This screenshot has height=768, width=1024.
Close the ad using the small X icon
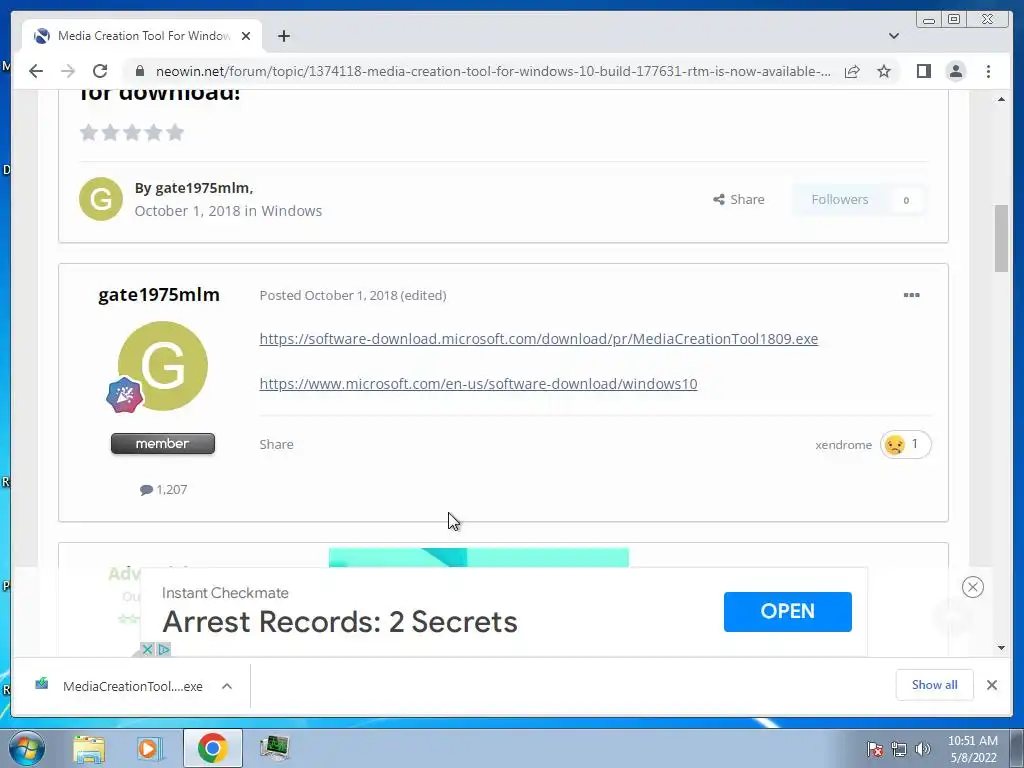click(x=148, y=649)
